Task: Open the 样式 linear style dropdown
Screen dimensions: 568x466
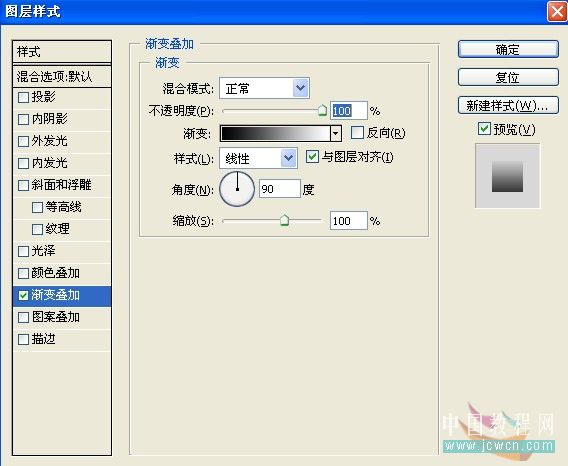Action: [x=258, y=158]
